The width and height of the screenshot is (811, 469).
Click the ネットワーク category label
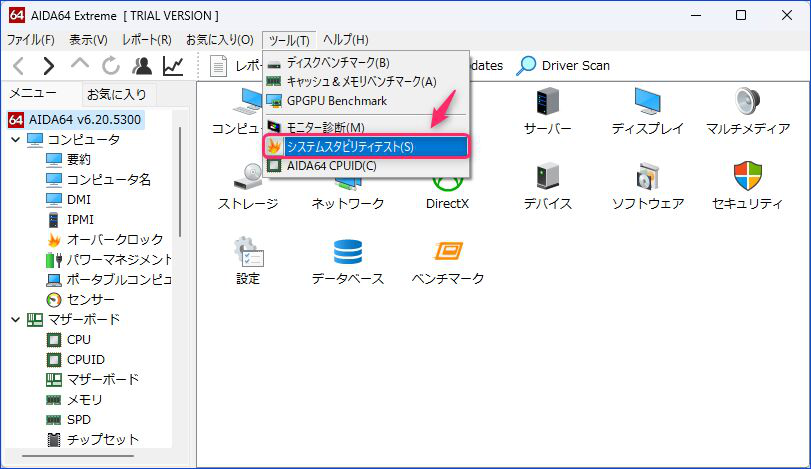tap(348, 204)
